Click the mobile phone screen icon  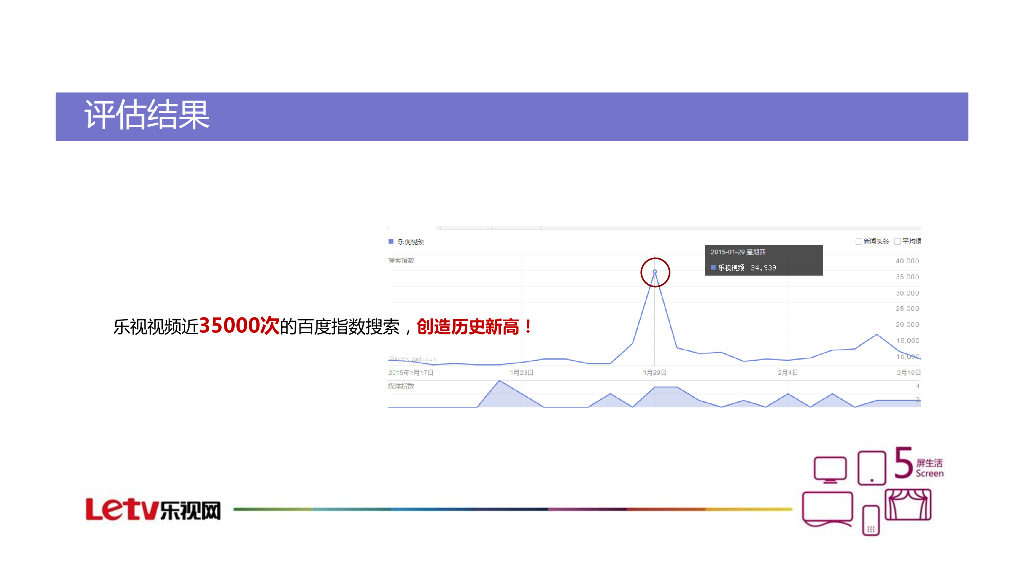click(x=871, y=520)
